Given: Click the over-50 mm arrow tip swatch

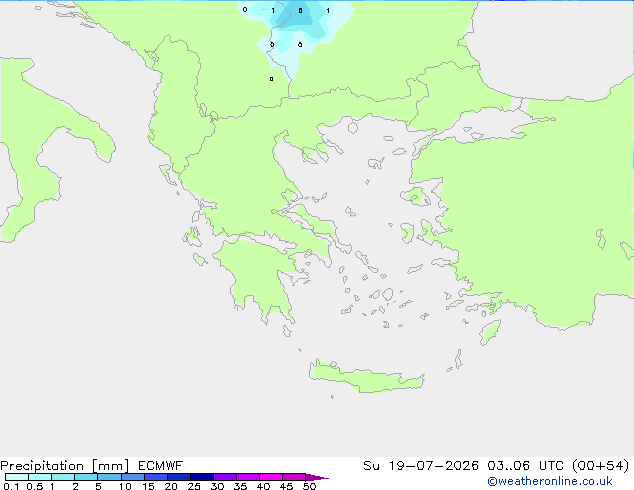Looking at the screenshot, I should pos(317,477).
